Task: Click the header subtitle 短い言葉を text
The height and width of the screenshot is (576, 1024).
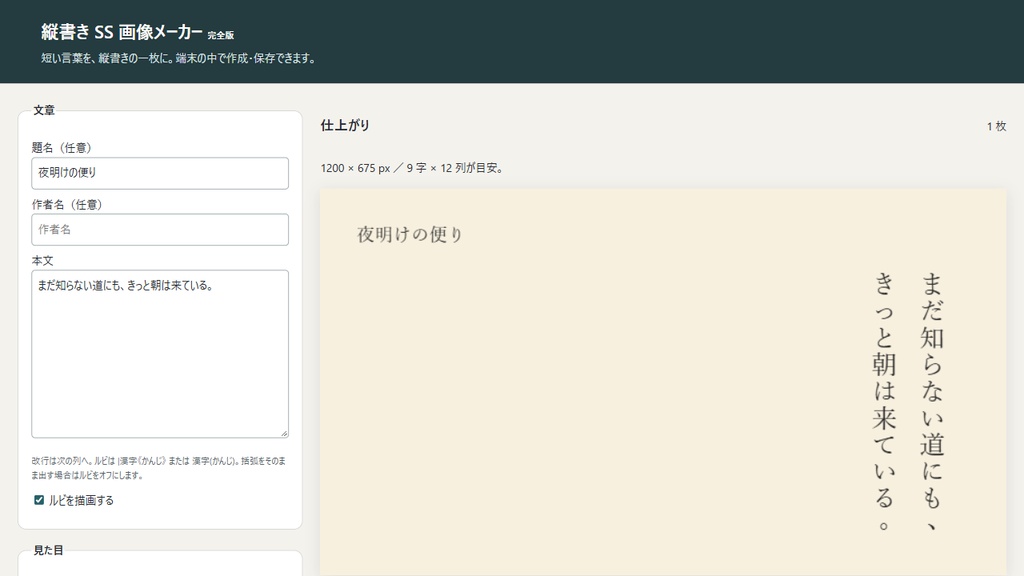Action: click(x=180, y=58)
